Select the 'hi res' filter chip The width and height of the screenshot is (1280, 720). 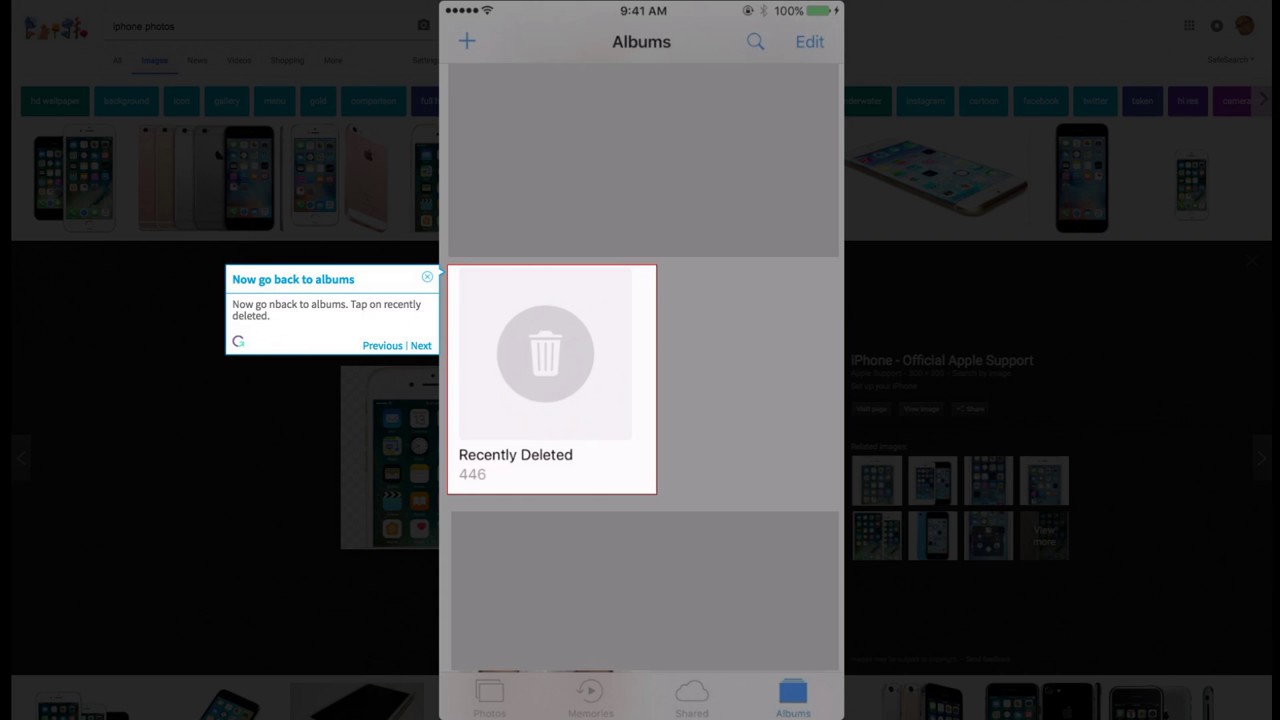tap(1187, 101)
